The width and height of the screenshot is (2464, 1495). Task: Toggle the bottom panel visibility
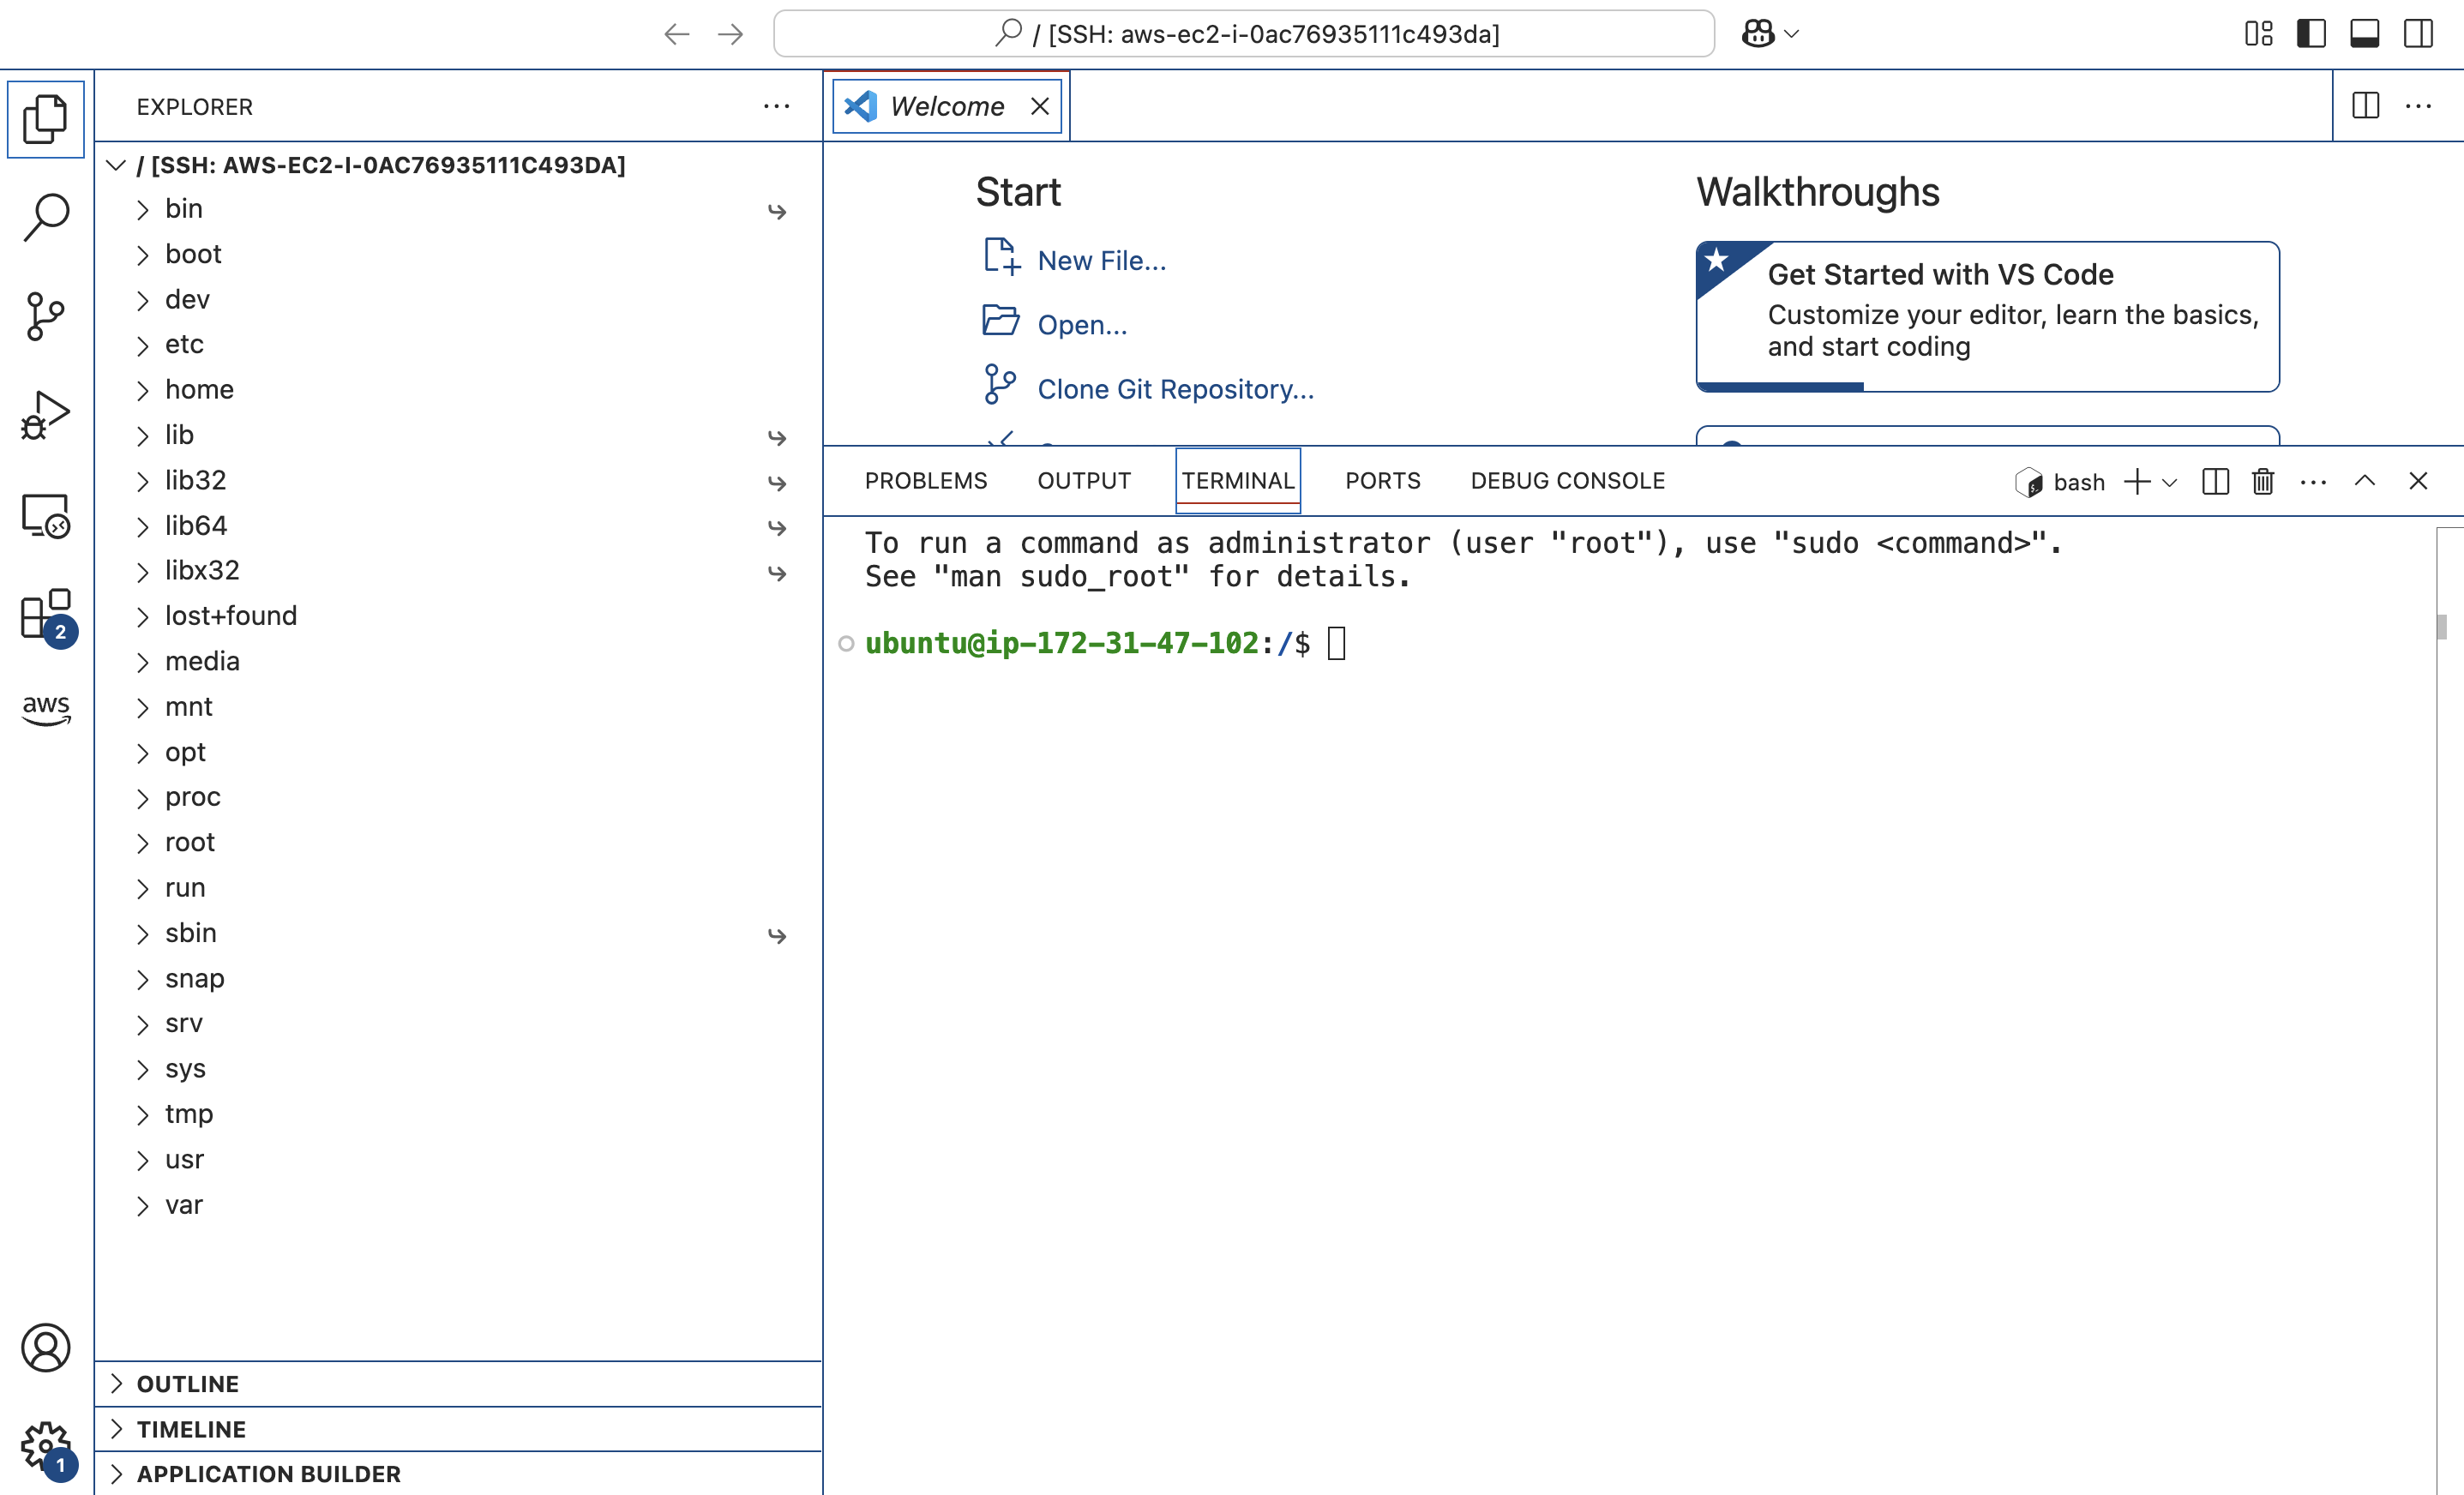(2364, 34)
